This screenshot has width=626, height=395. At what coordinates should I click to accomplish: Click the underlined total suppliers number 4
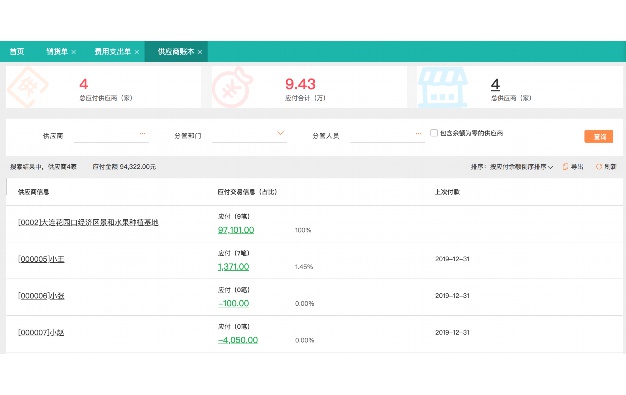pos(495,84)
